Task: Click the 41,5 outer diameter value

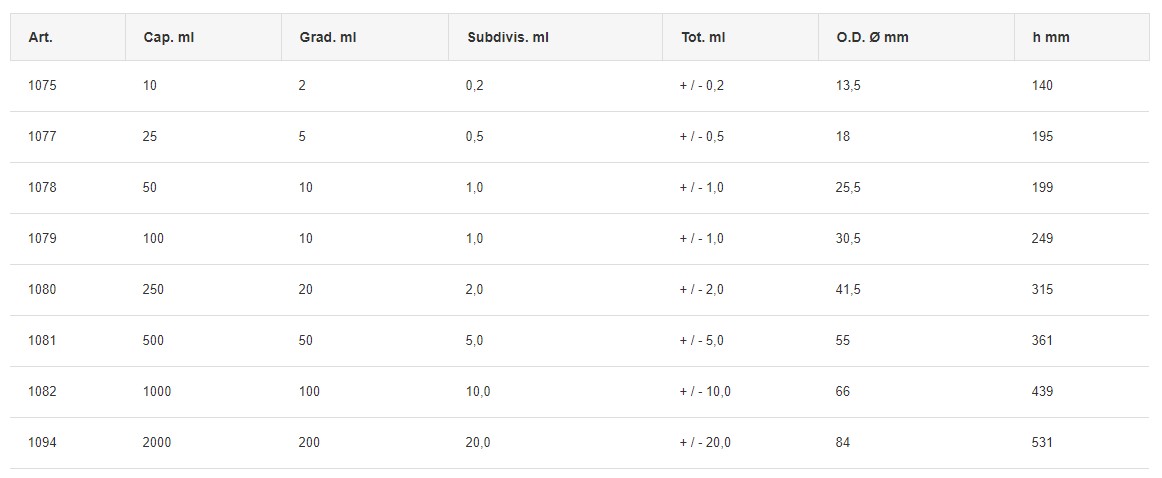Action: tap(848, 290)
